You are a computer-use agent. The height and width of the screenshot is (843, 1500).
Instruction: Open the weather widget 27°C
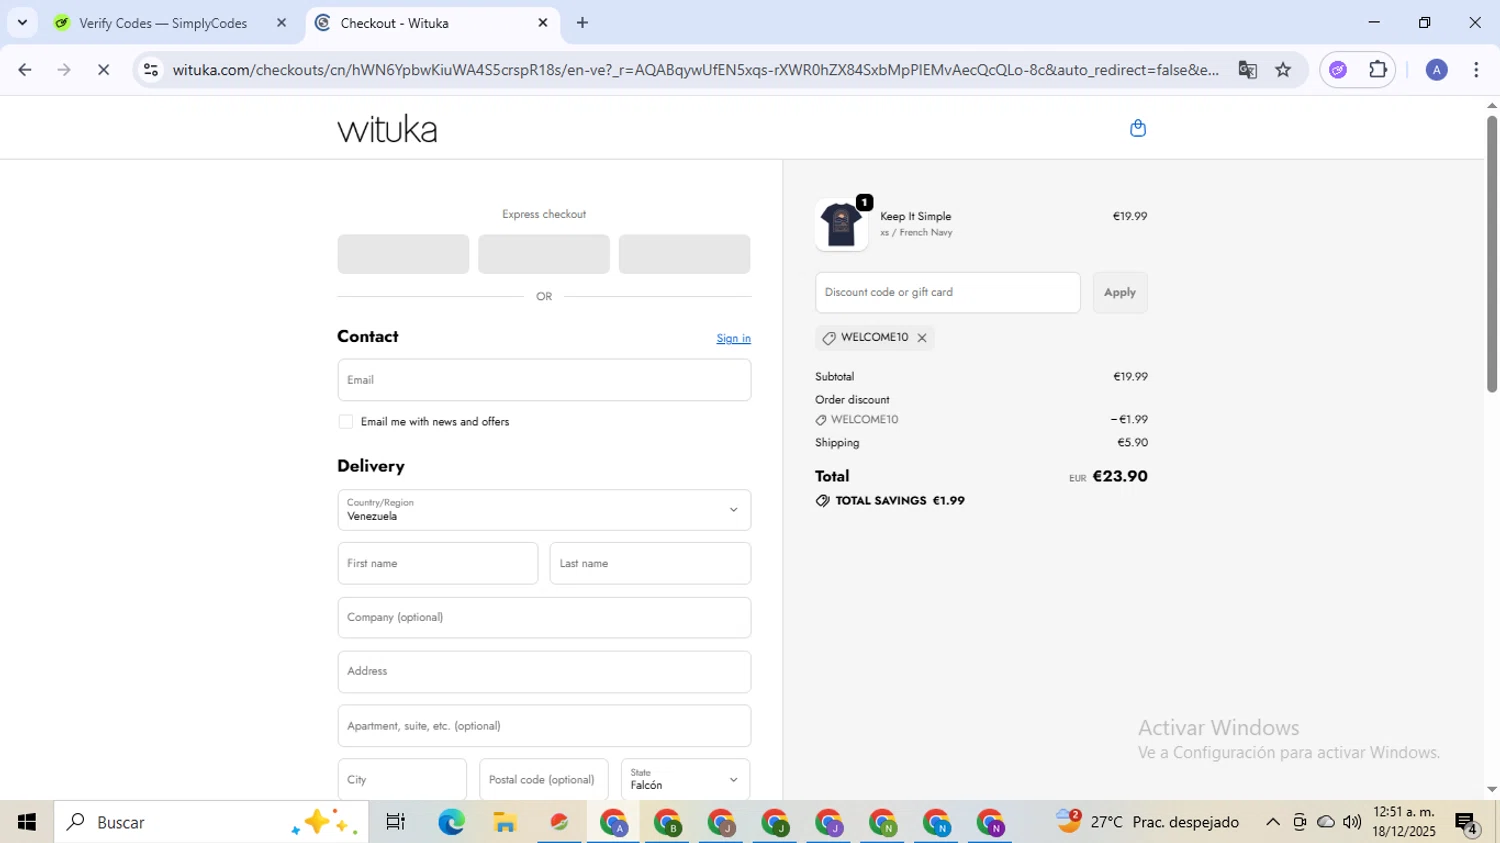[1148, 822]
